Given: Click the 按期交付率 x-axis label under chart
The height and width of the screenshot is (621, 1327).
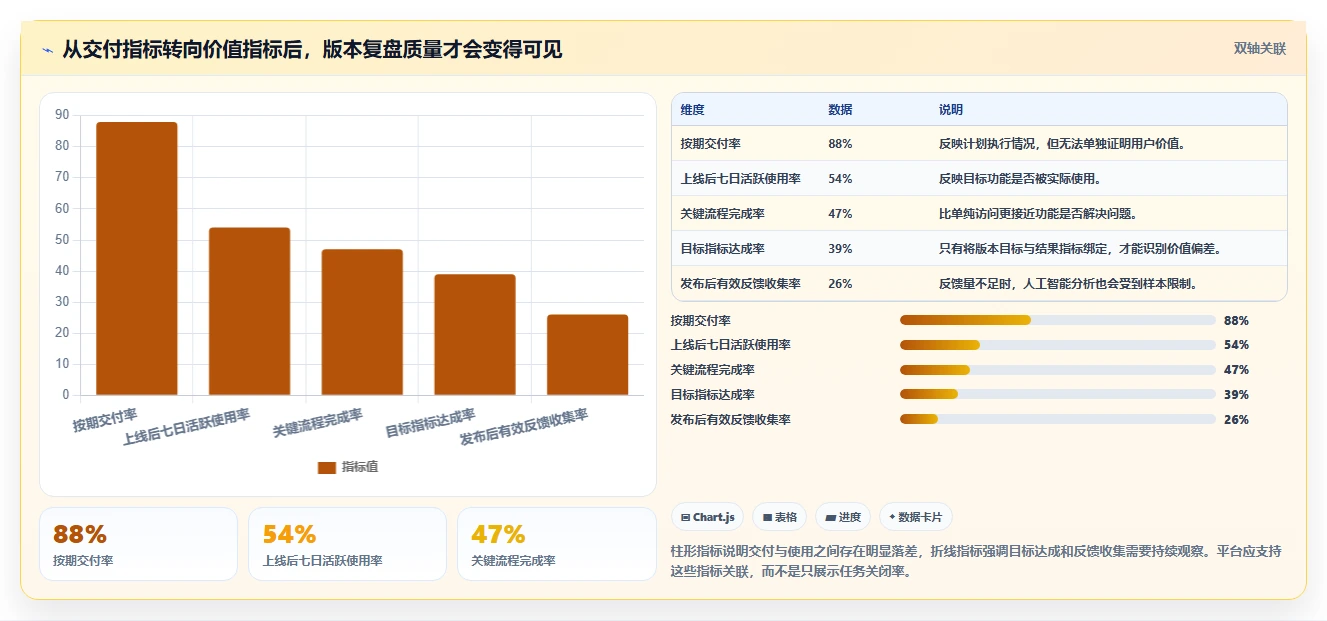Looking at the screenshot, I should [x=105, y=420].
